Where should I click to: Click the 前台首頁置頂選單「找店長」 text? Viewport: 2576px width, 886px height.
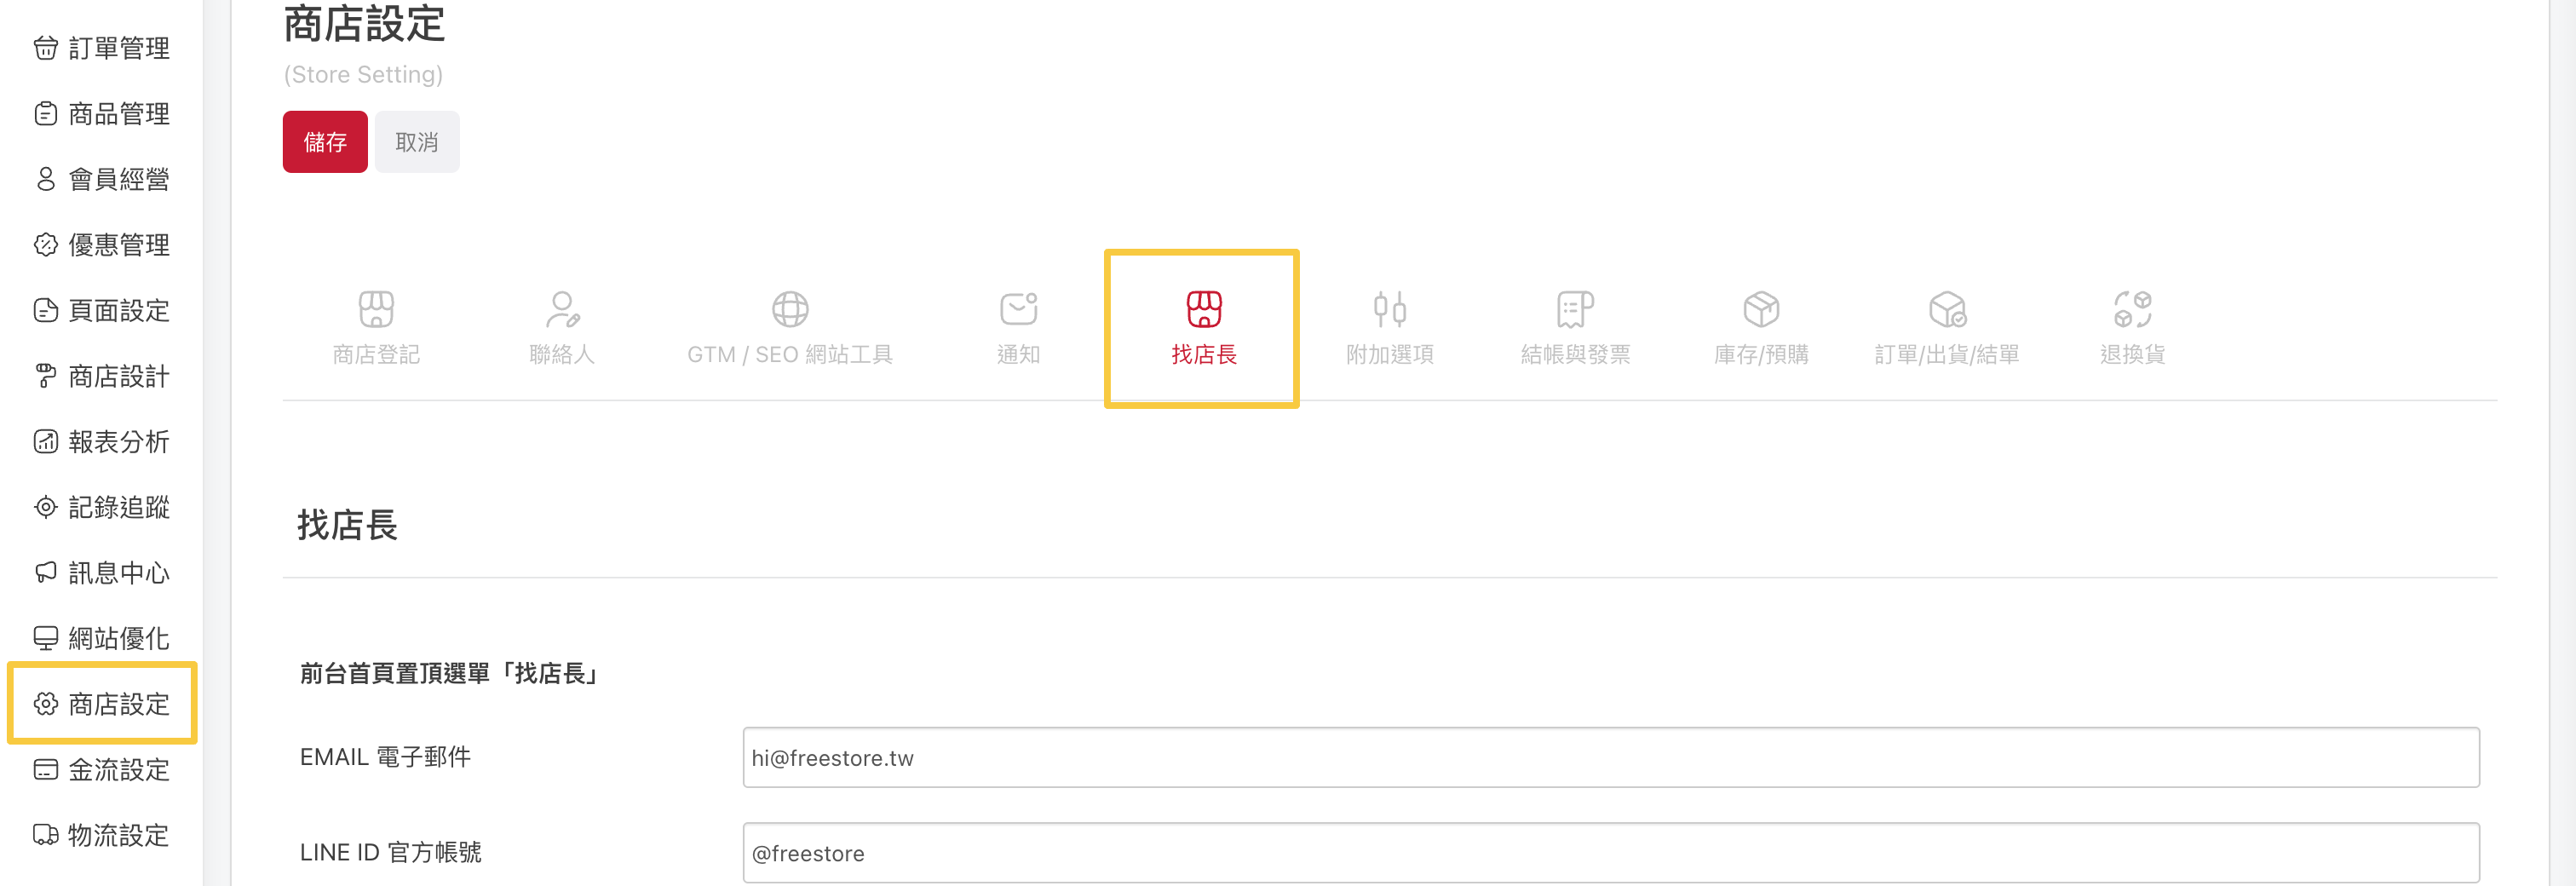pyautogui.click(x=451, y=674)
